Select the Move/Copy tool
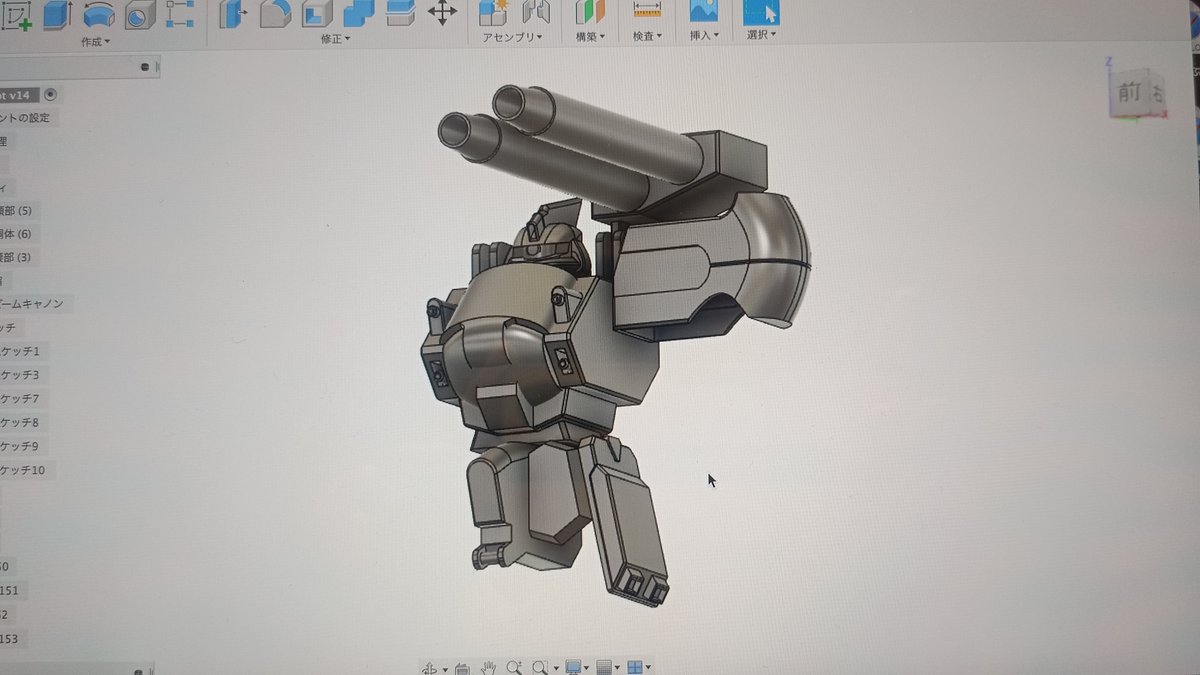This screenshot has width=1200, height=675. 442,13
